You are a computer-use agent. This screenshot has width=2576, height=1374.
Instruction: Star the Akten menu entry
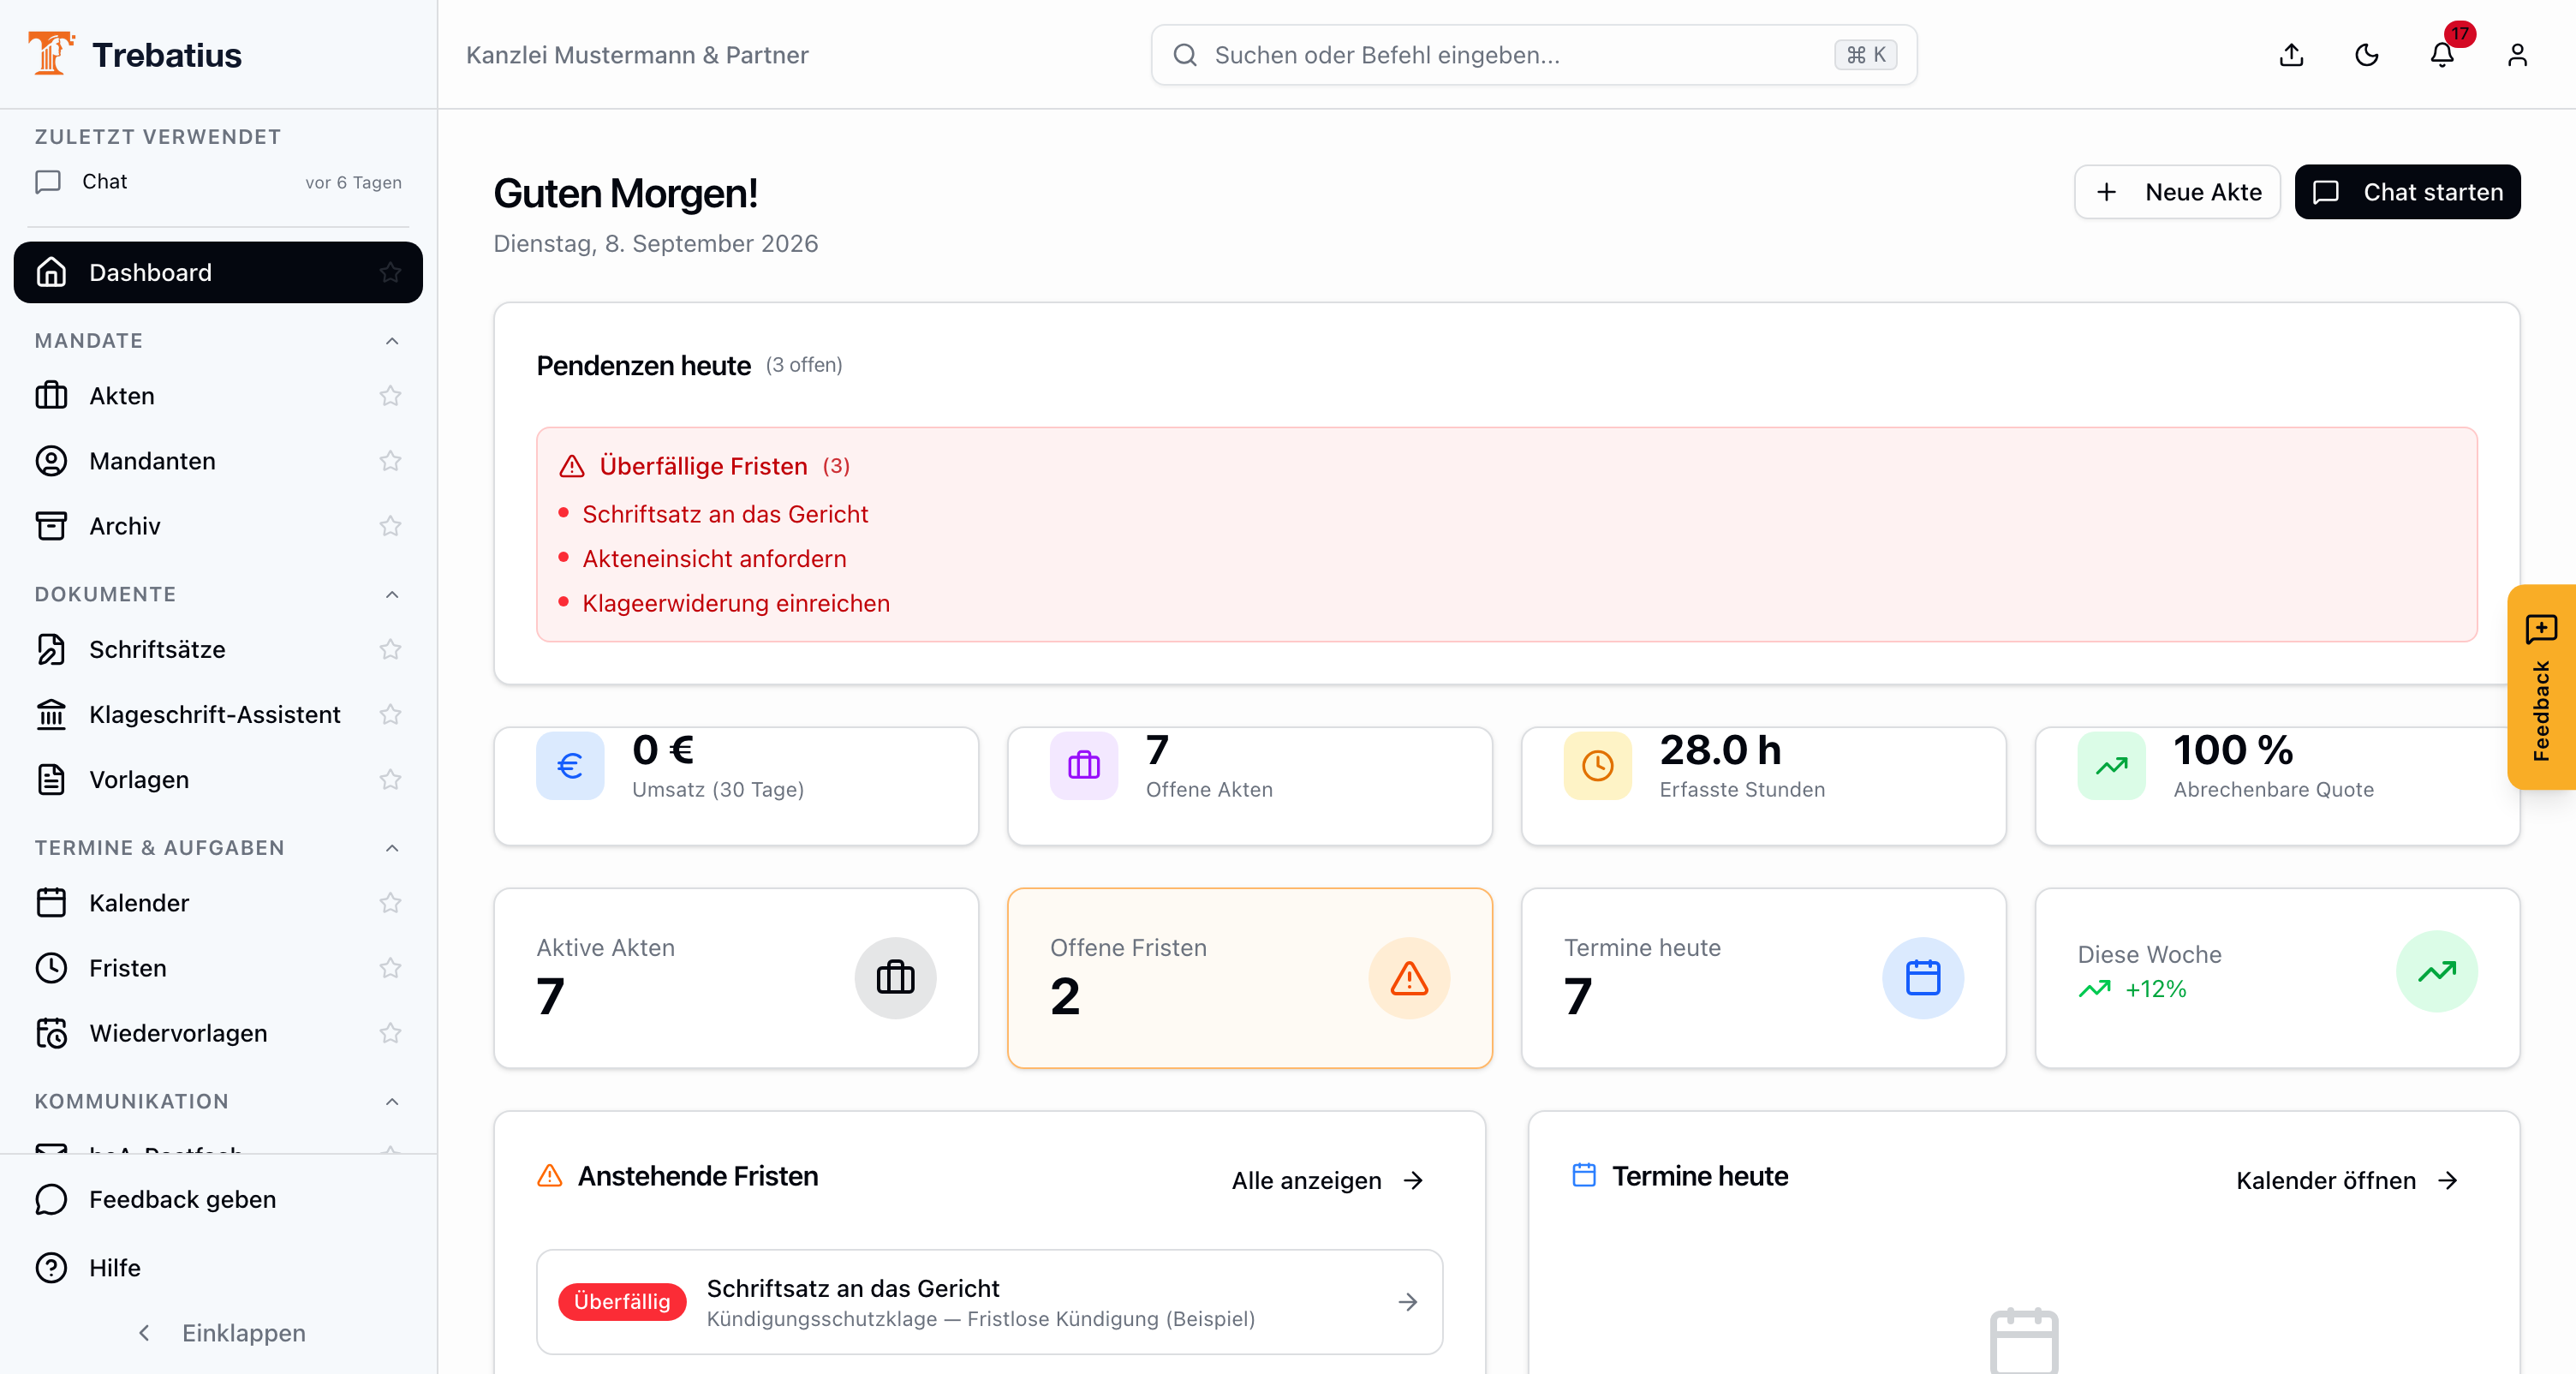coord(390,396)
